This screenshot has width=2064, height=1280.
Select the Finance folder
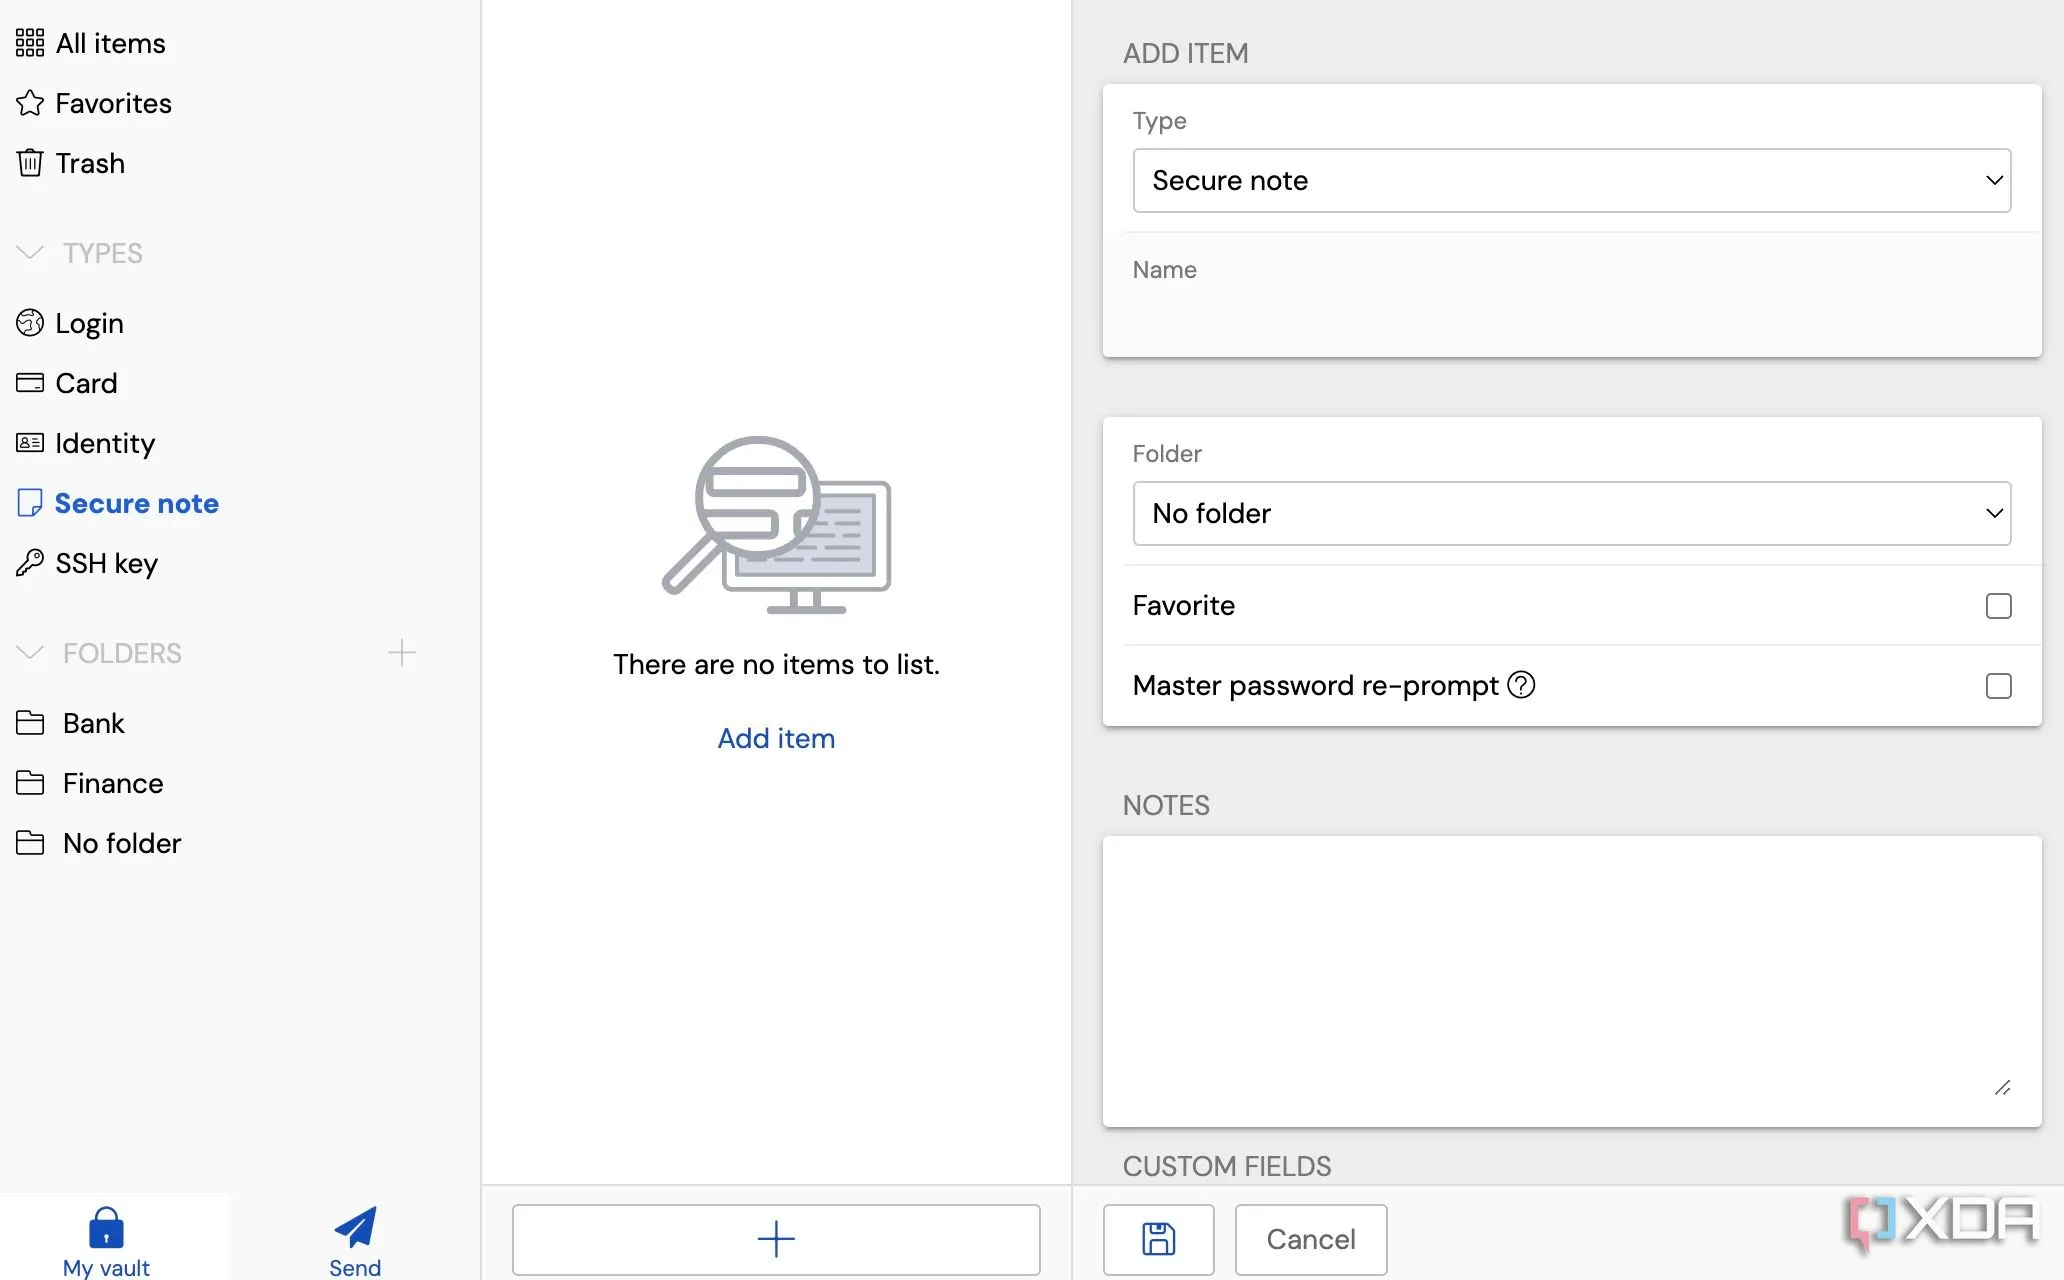[112, 783]
